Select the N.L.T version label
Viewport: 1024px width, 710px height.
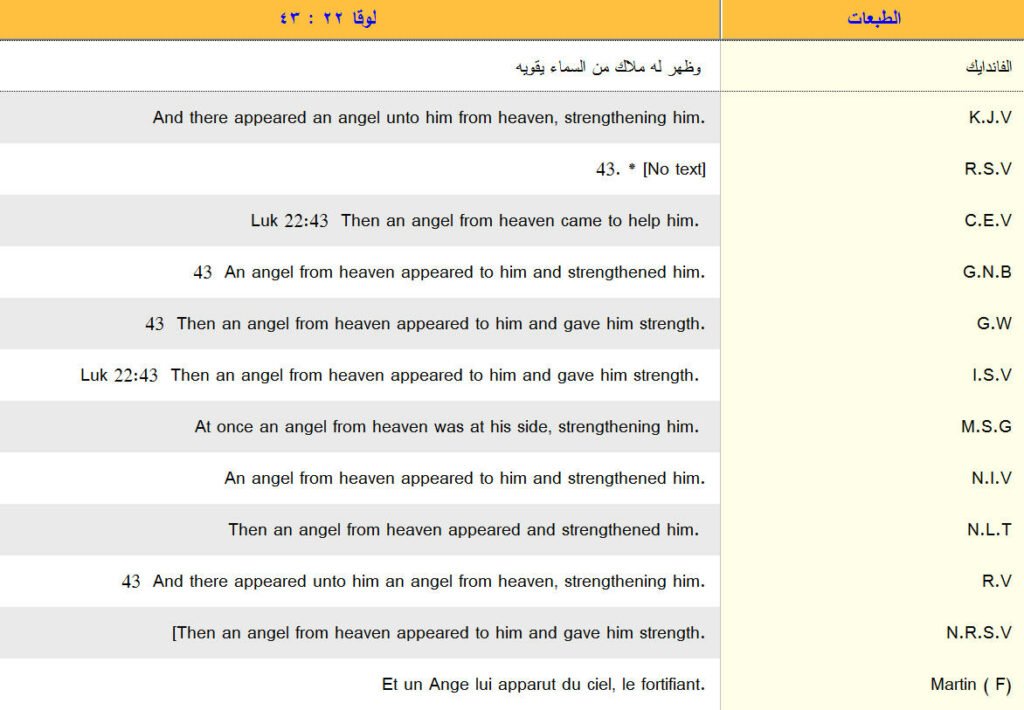[989, 530]
